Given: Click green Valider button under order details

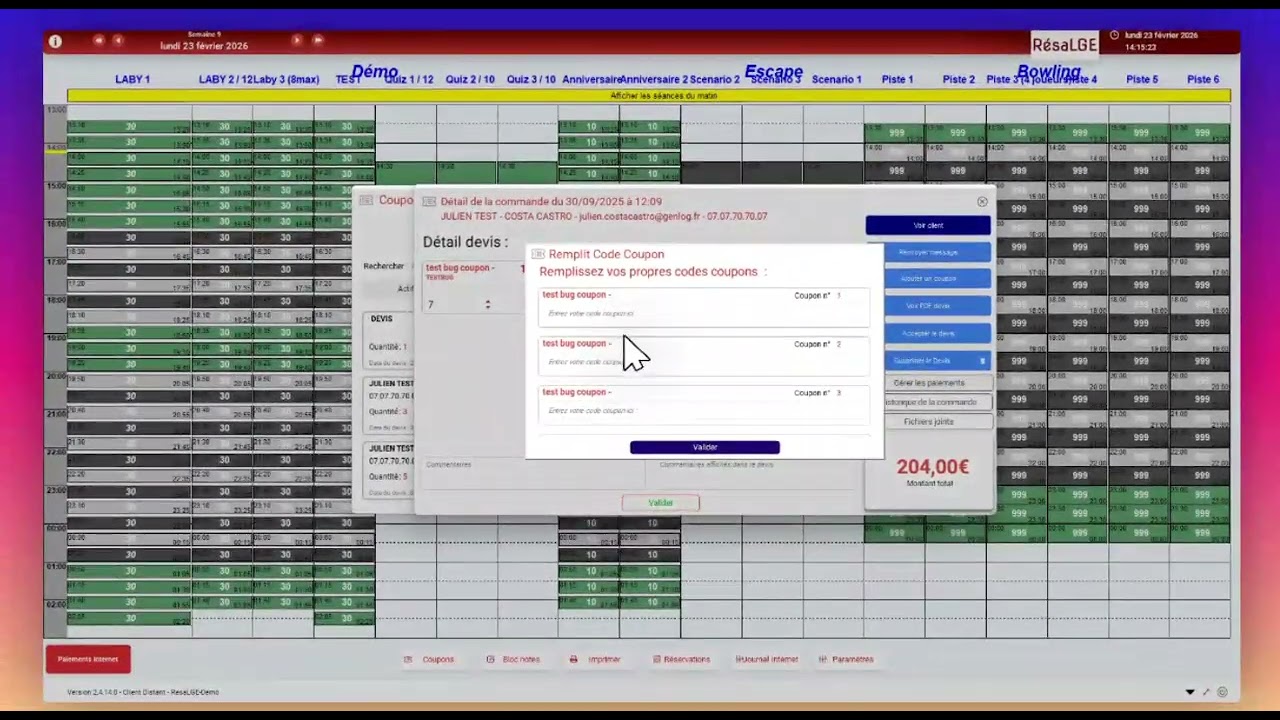Looking at the screenshot, I should point(660,503).
